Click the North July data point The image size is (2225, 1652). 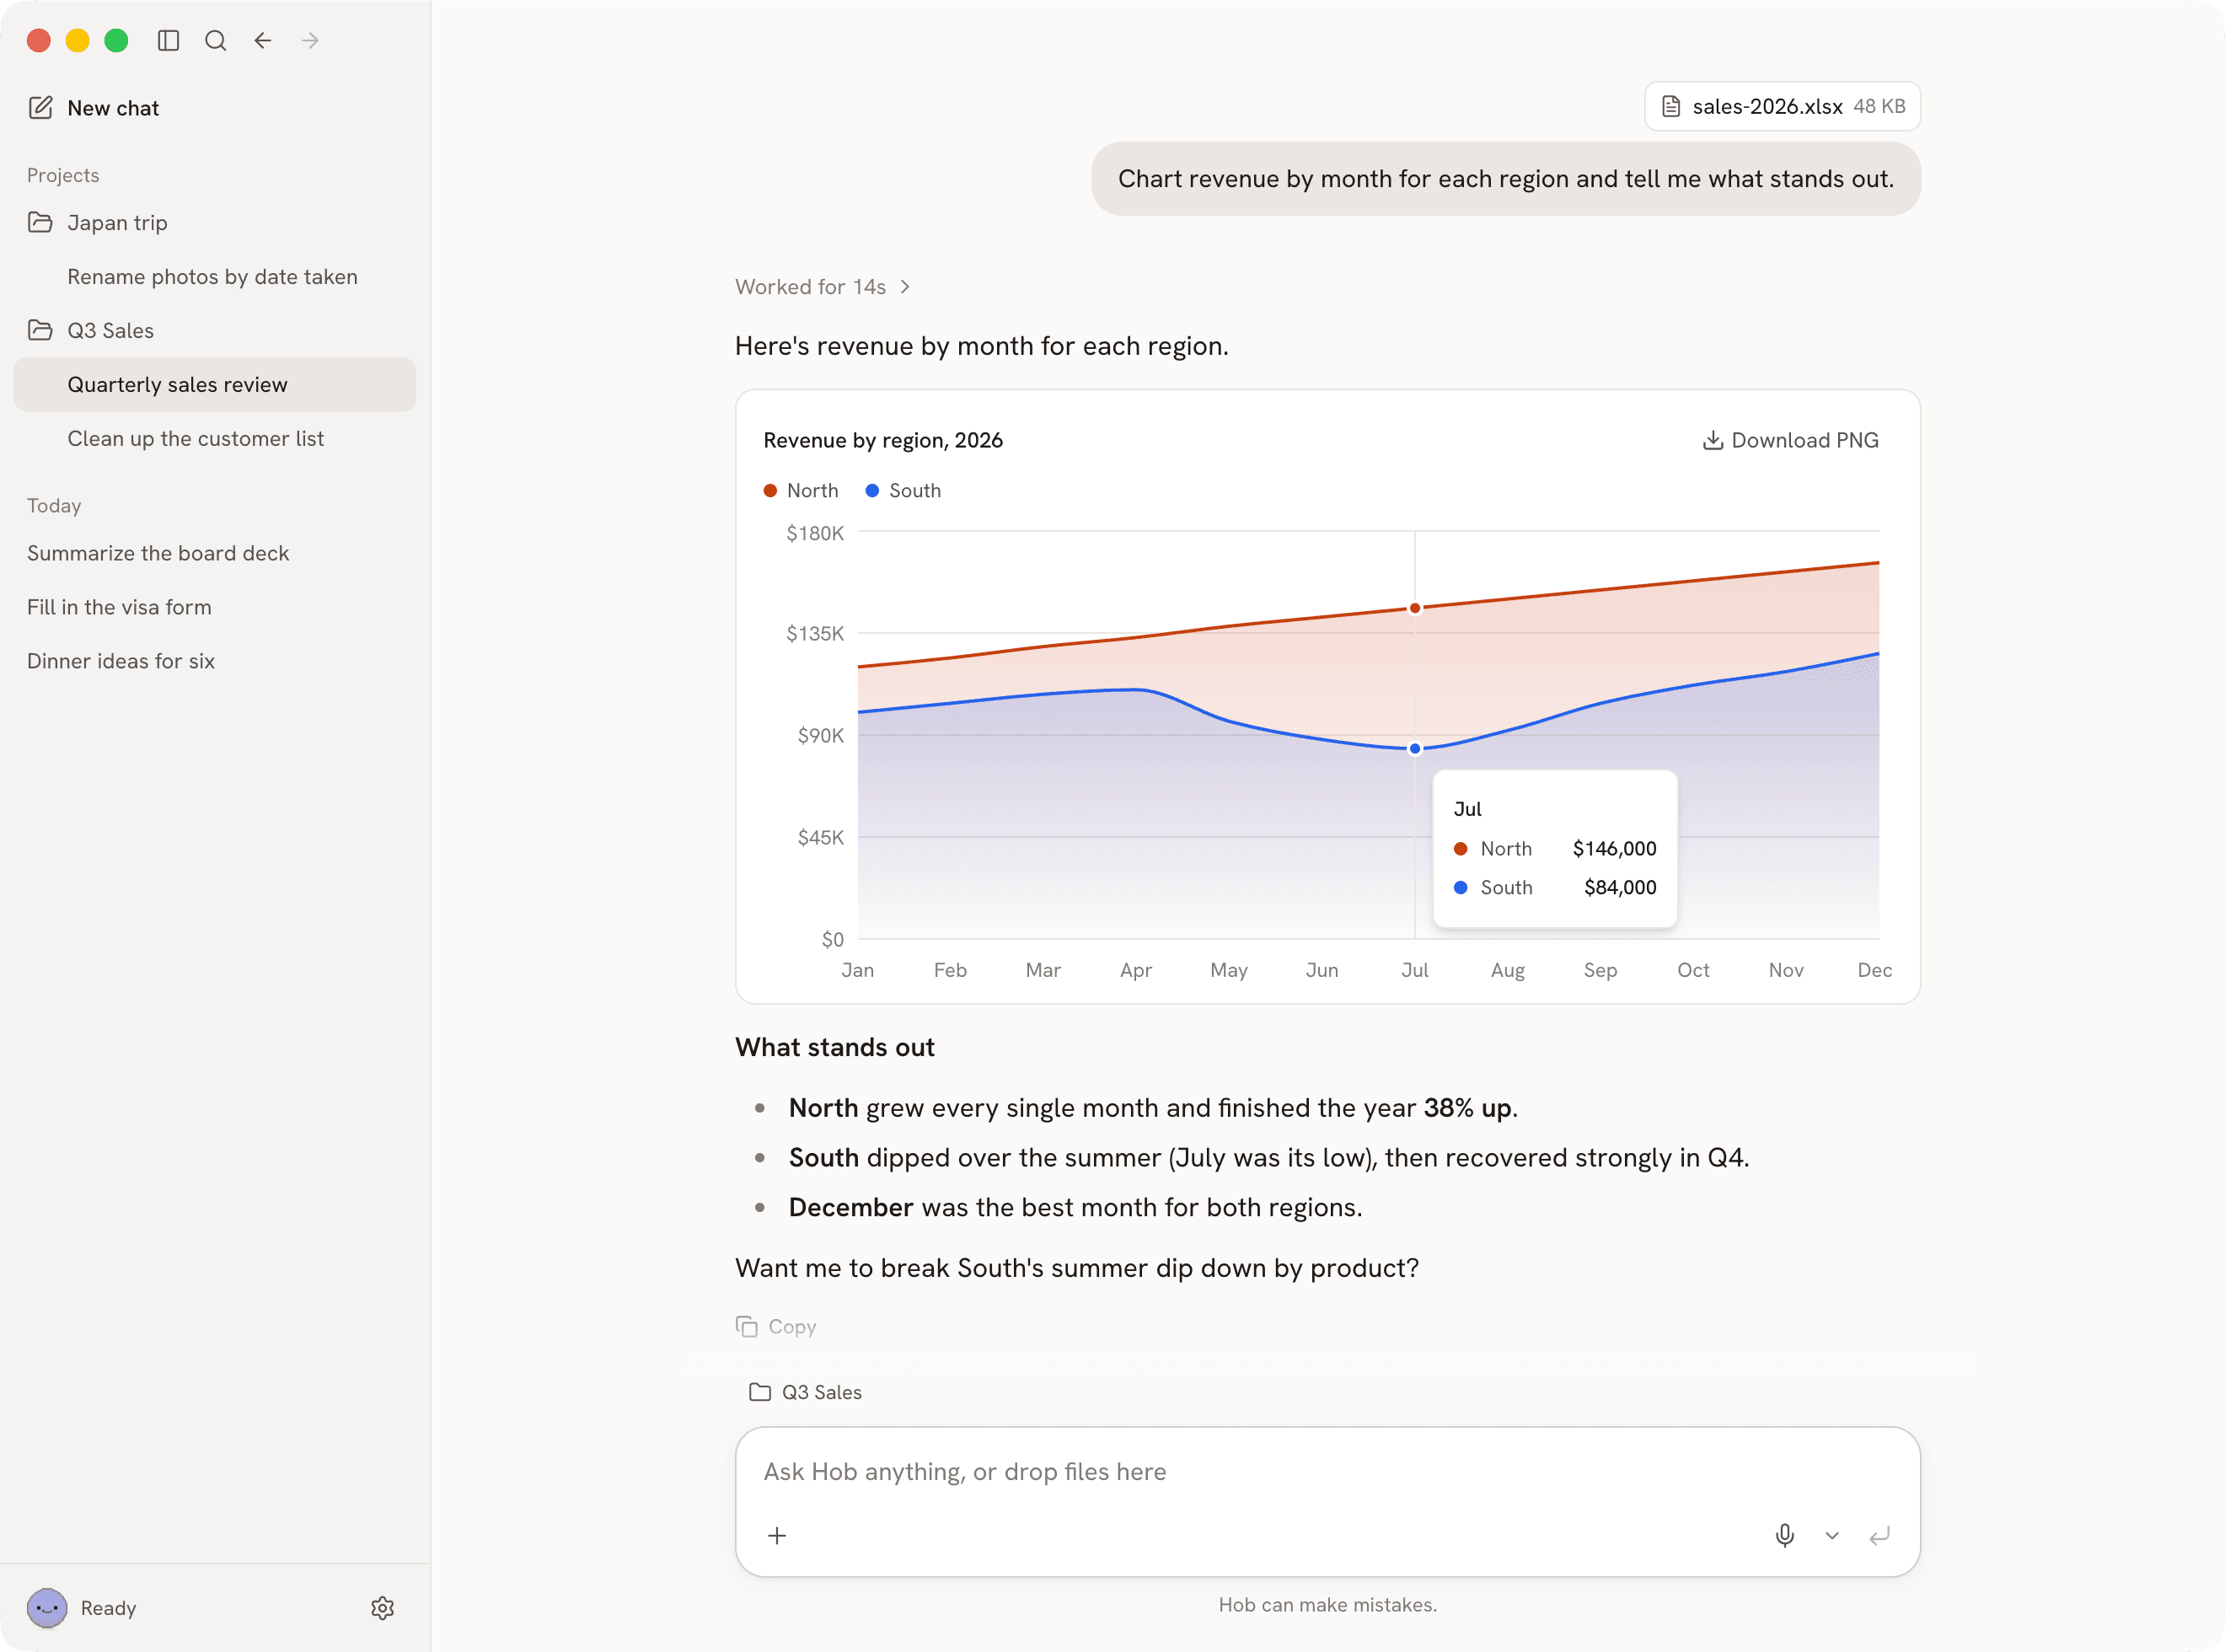click(1415, 608)
